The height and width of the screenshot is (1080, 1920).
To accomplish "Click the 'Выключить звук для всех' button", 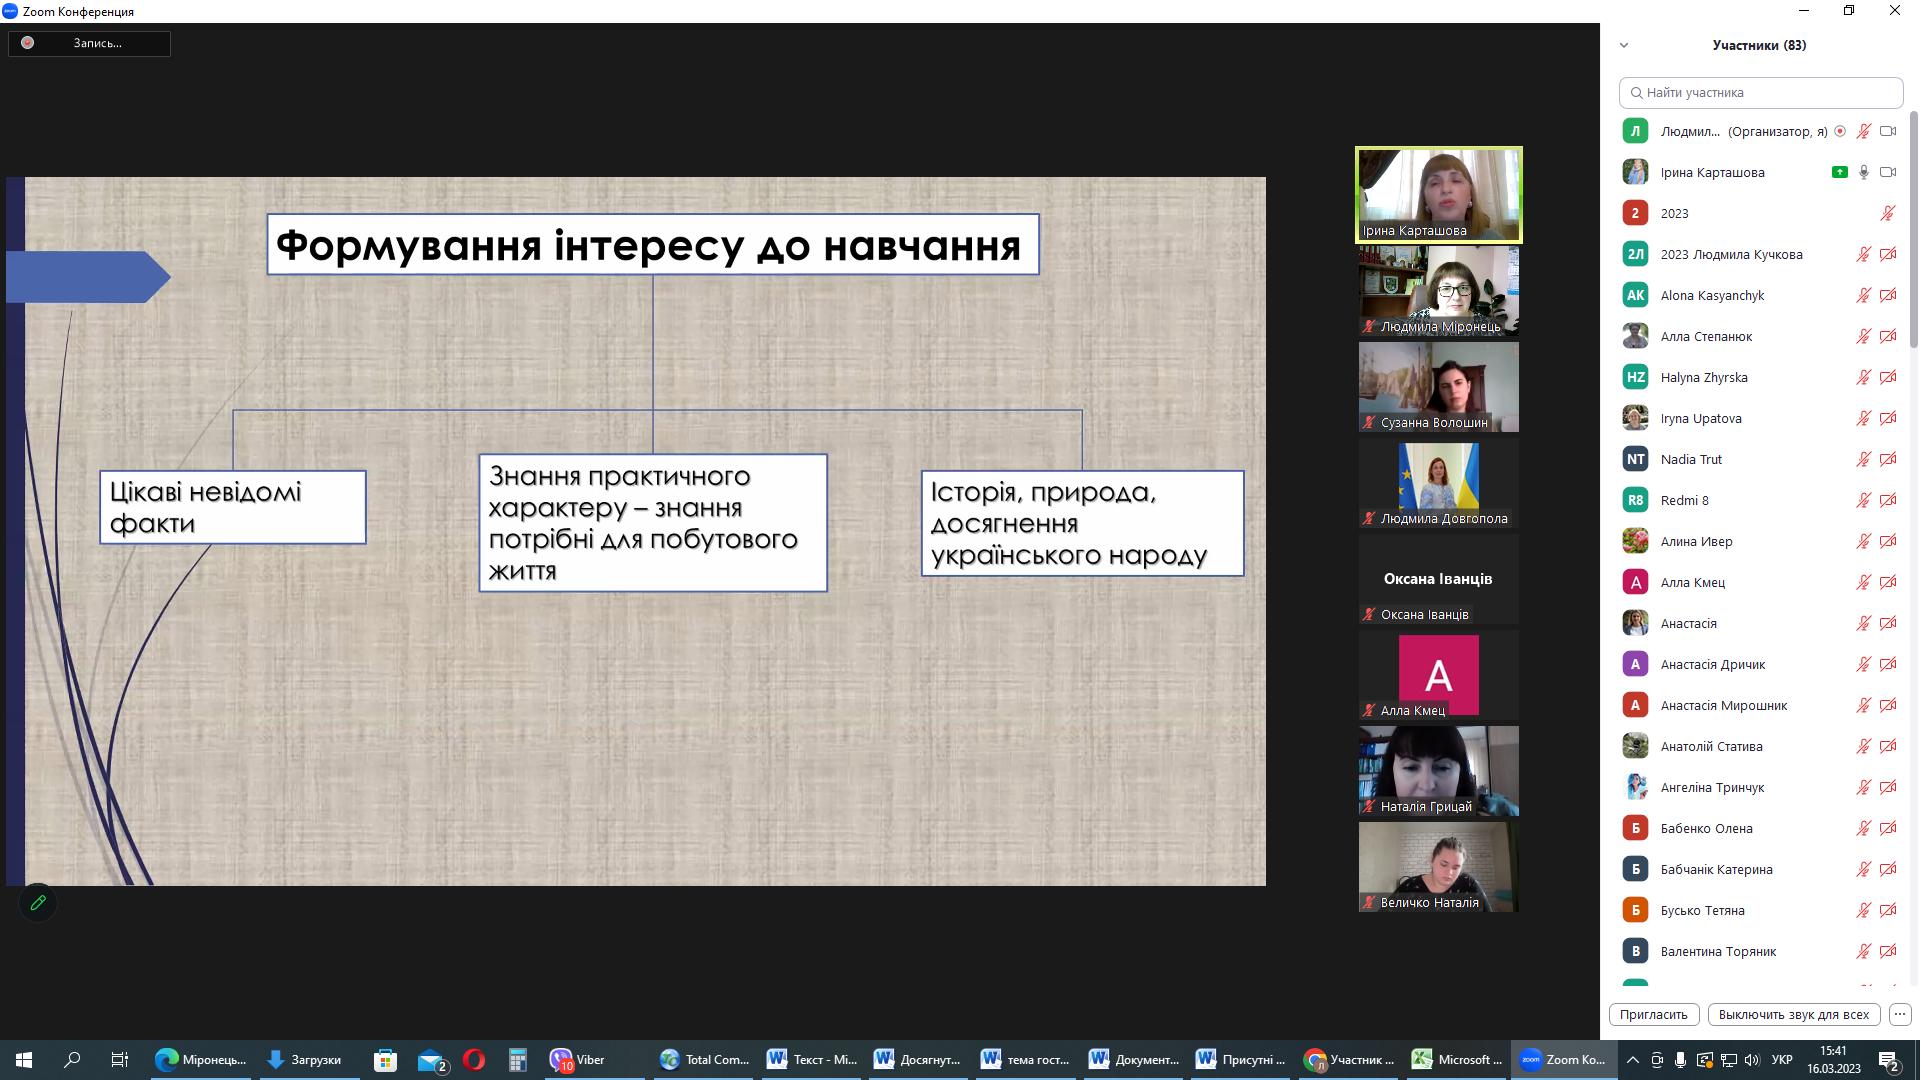I will pyautogui.click(x=1793, y=1014).
